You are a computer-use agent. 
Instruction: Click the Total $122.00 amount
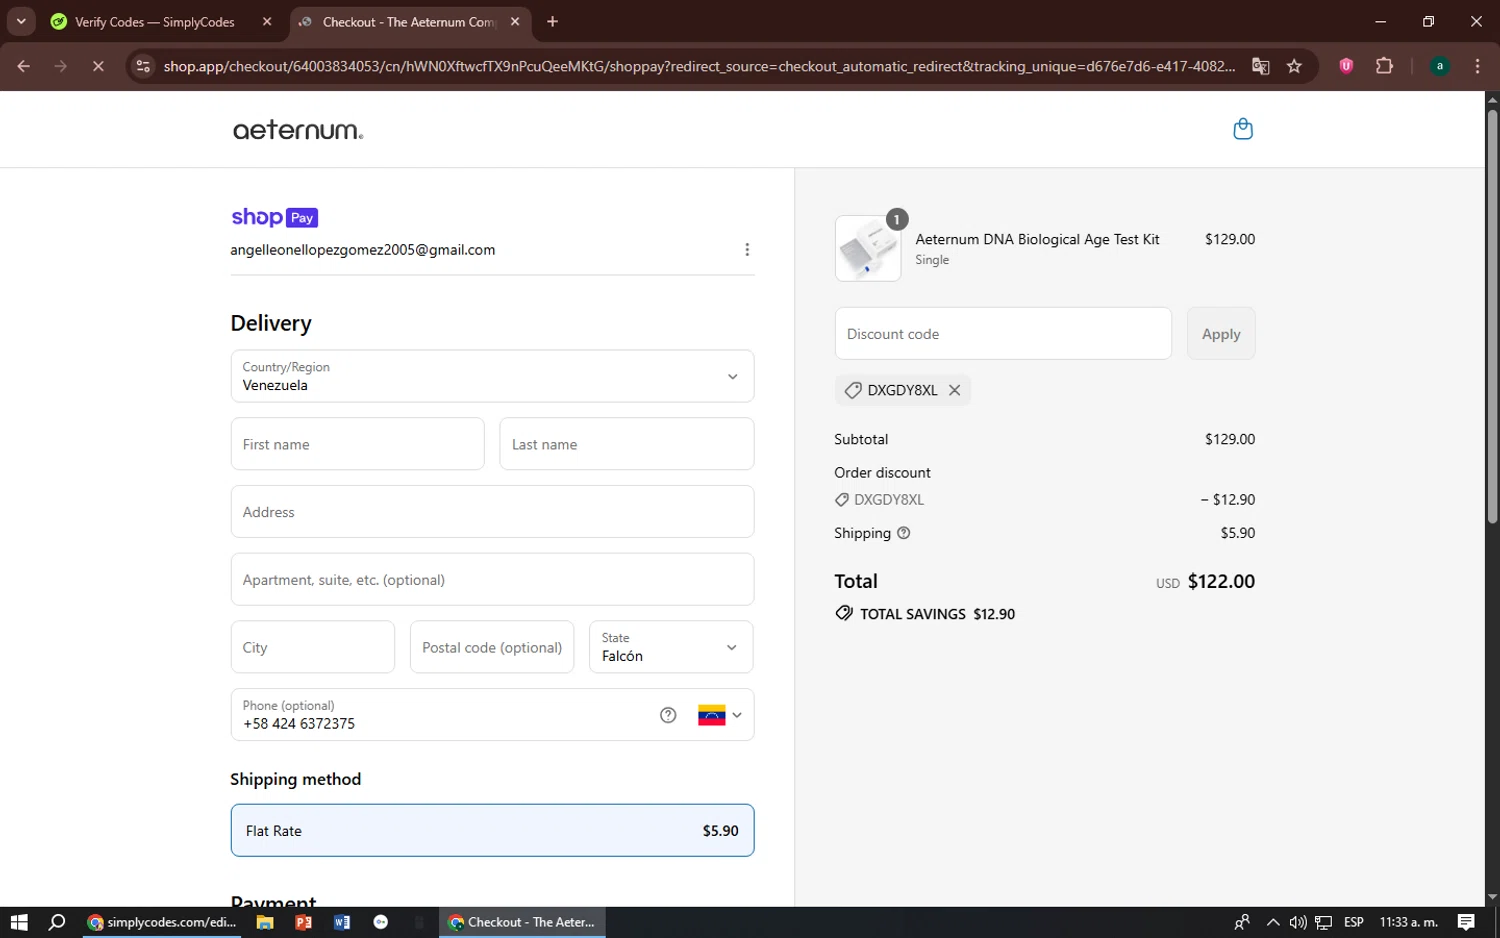[1221, 581]
